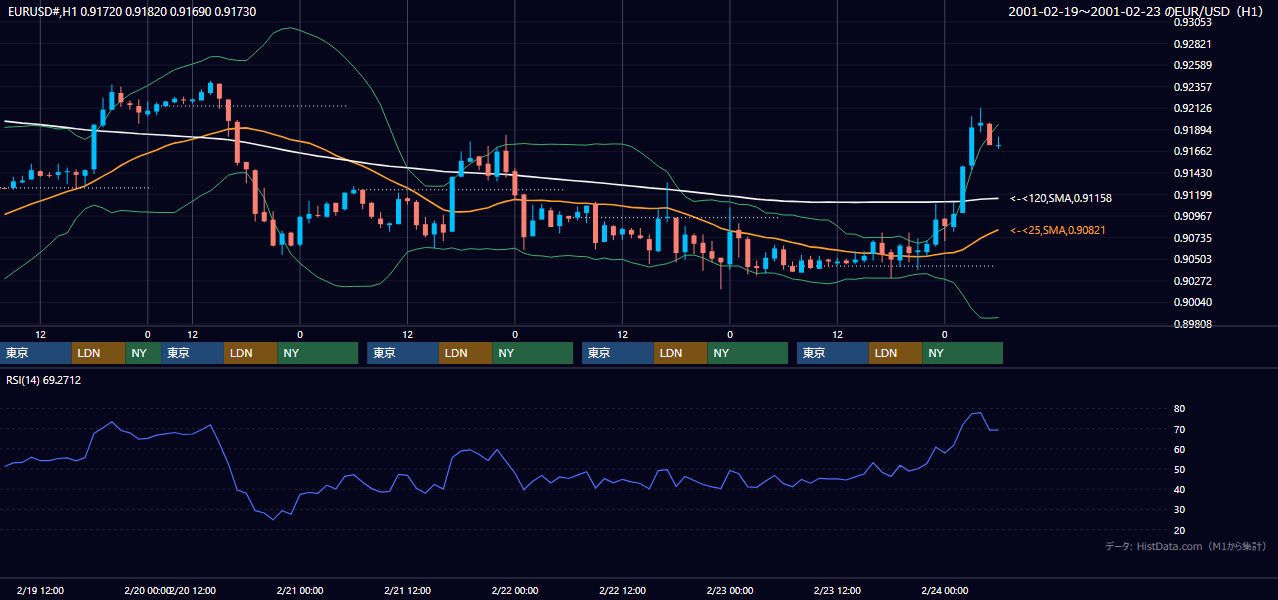
Task: Click the leftmost LDN session block
Action: 99,353
